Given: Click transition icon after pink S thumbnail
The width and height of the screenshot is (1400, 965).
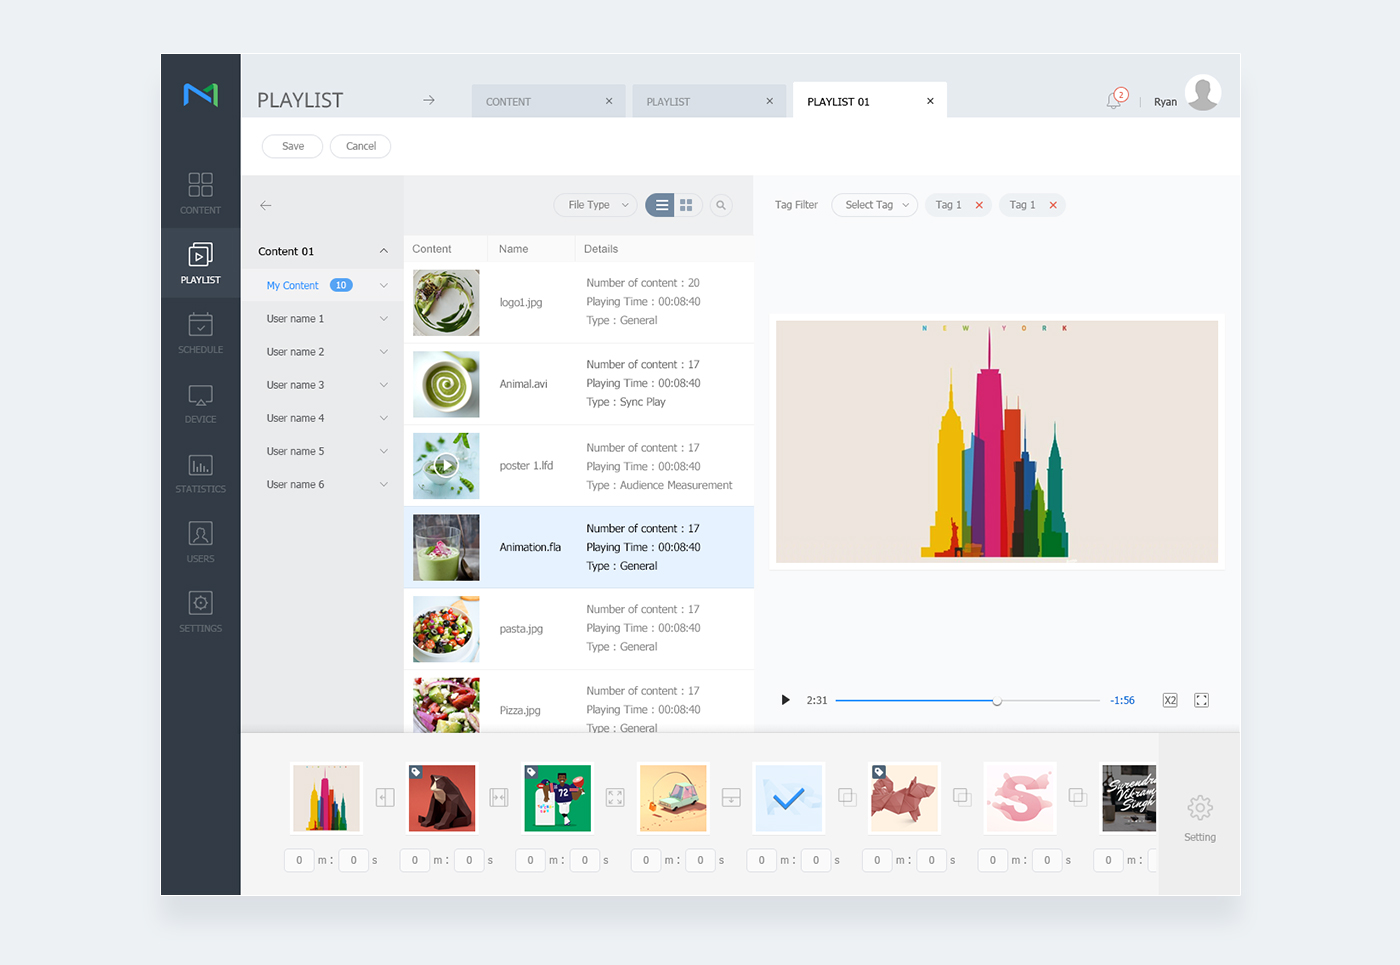Looking at the screenshot, I should (x=1078, y=797).
